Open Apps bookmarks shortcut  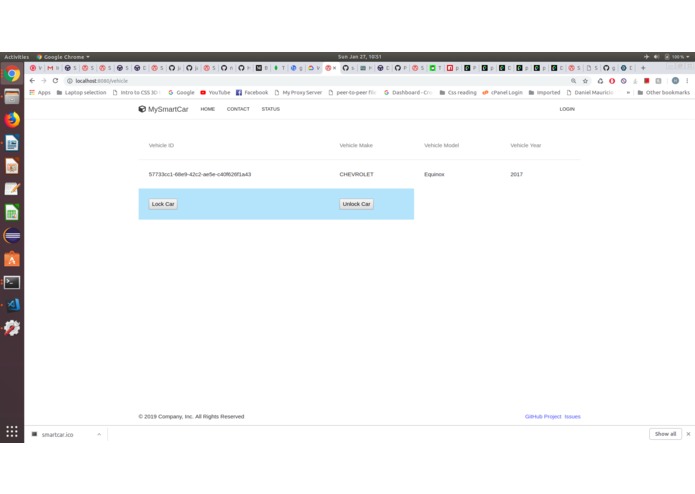pos(40,93)
